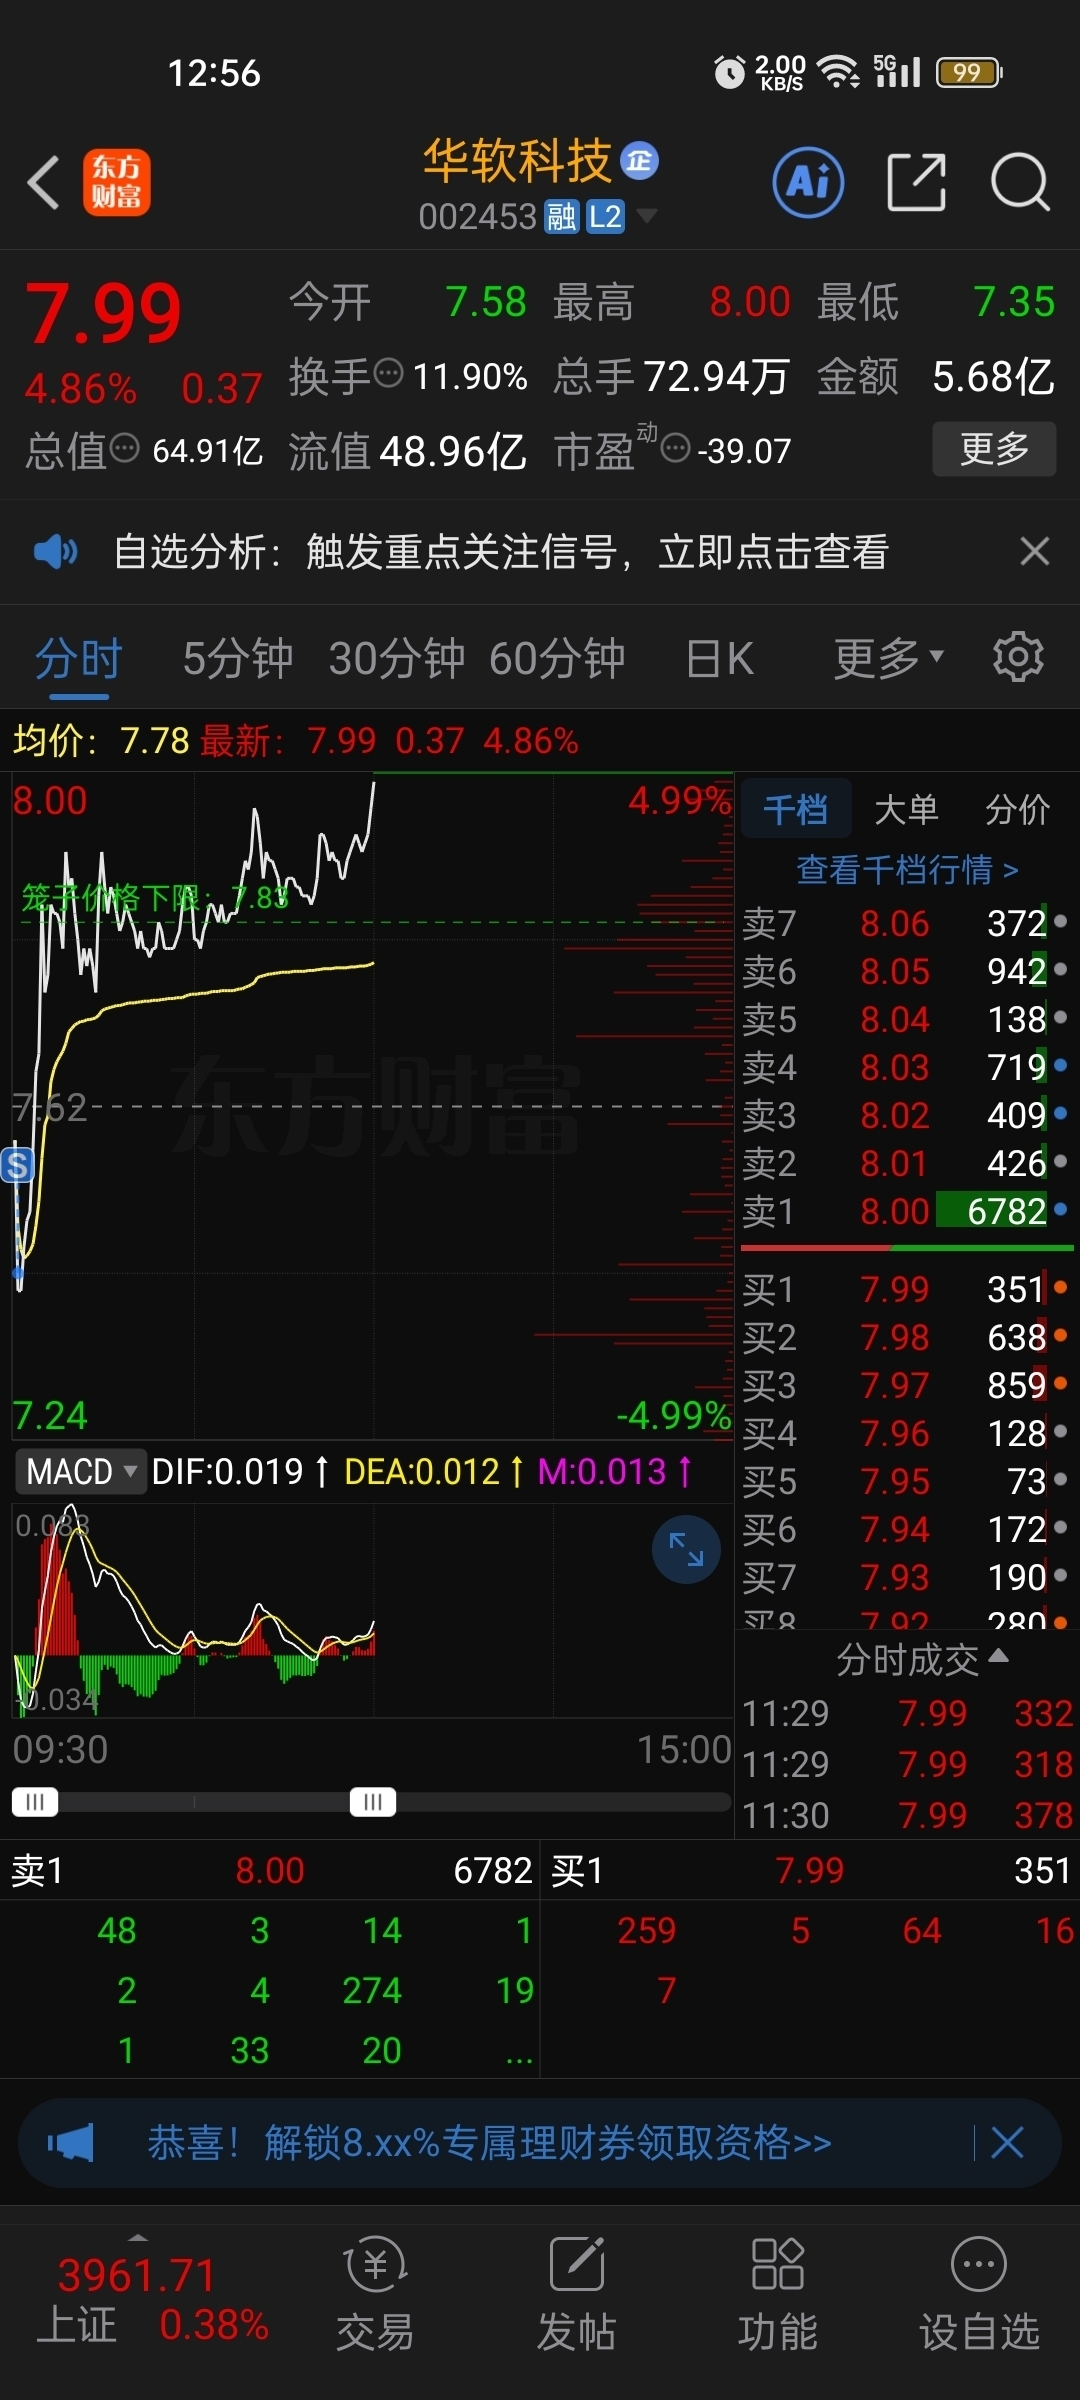The width and height of the screenshot is (1080, 2400).
Task: Tap bottom 买1 7.99 queue header
Action: pyautogui.click(x=811, y=1870)
